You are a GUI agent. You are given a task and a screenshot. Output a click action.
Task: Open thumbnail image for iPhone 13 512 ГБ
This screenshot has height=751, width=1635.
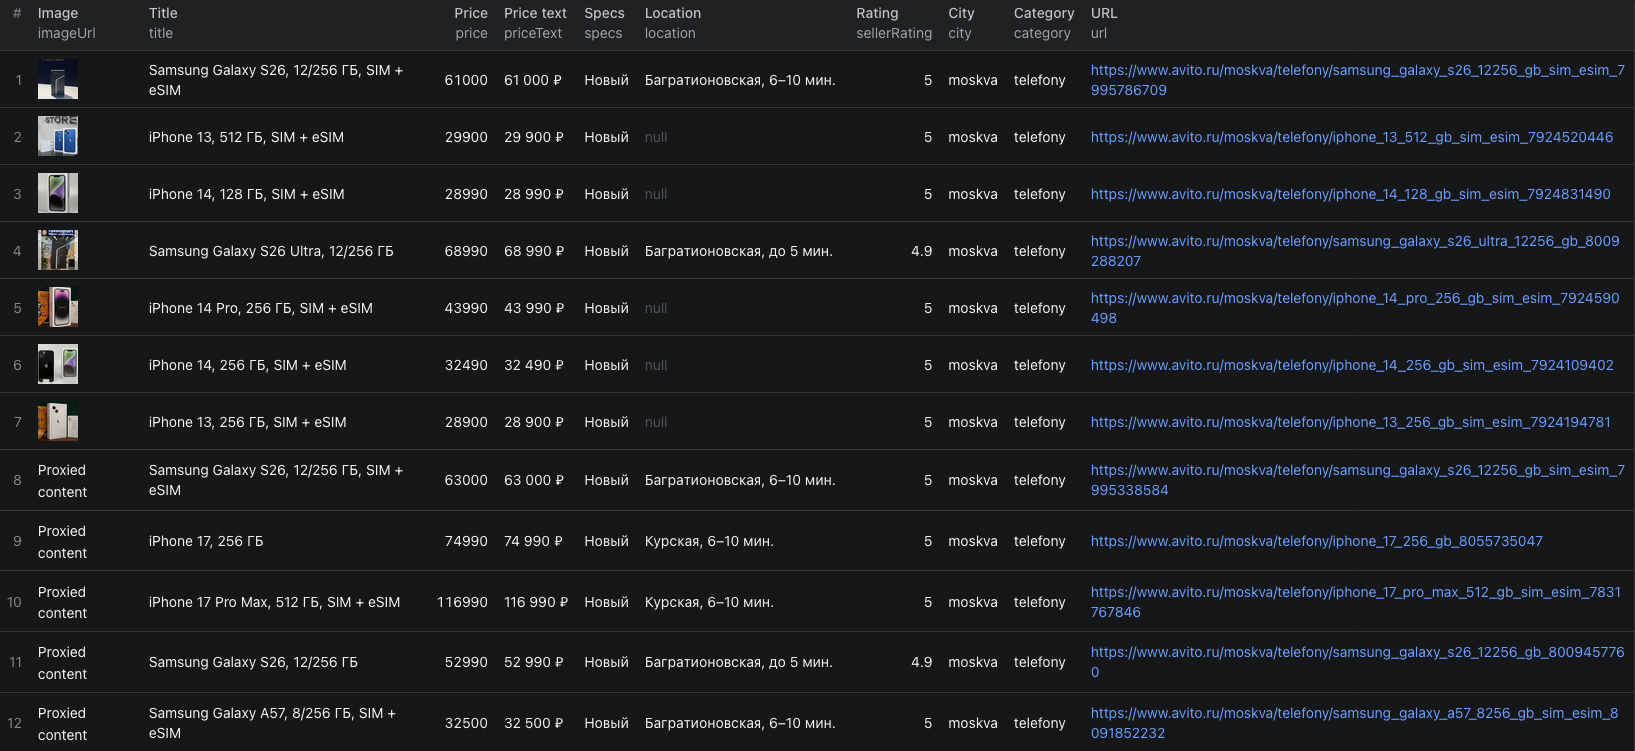[x=58, y=136]
